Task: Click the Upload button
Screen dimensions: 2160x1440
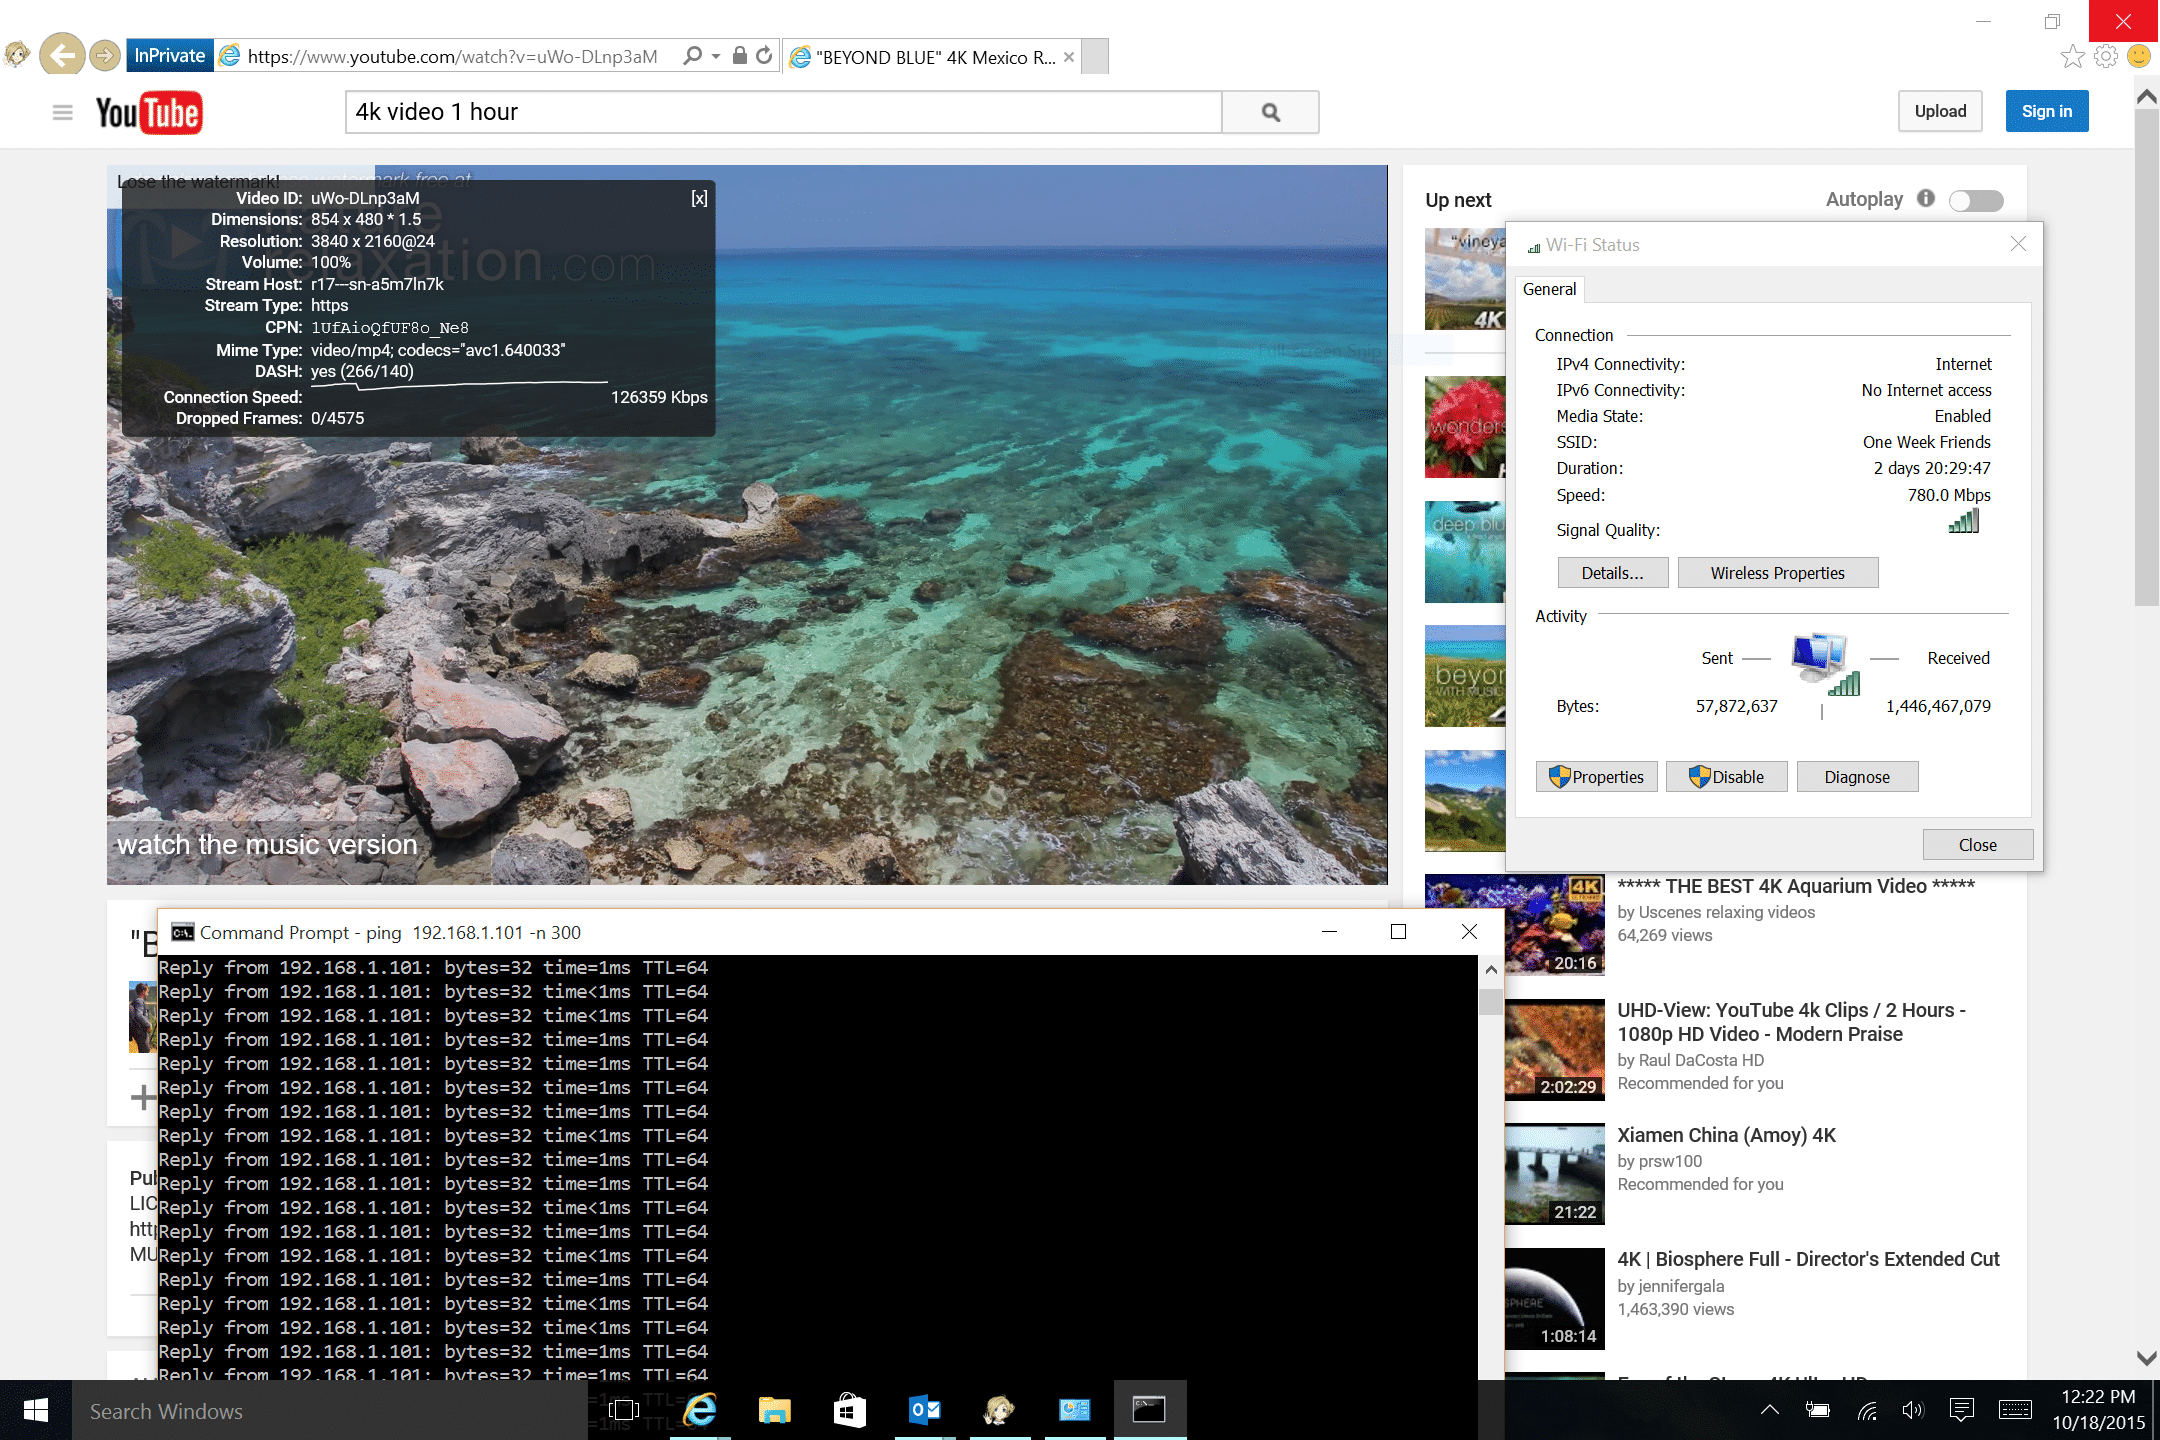Action: [1940, 111]
